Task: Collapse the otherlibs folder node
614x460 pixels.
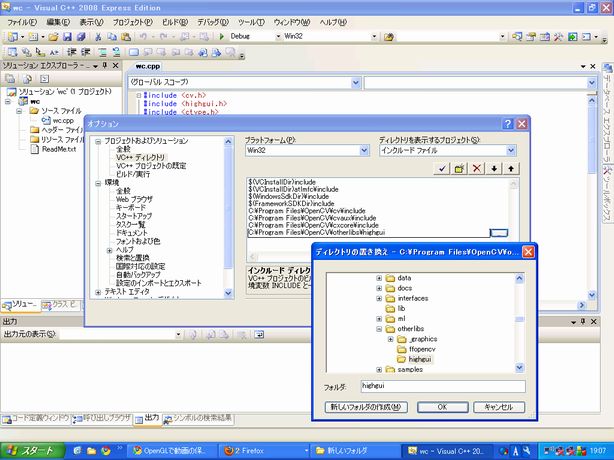Action: click(379, 329)
